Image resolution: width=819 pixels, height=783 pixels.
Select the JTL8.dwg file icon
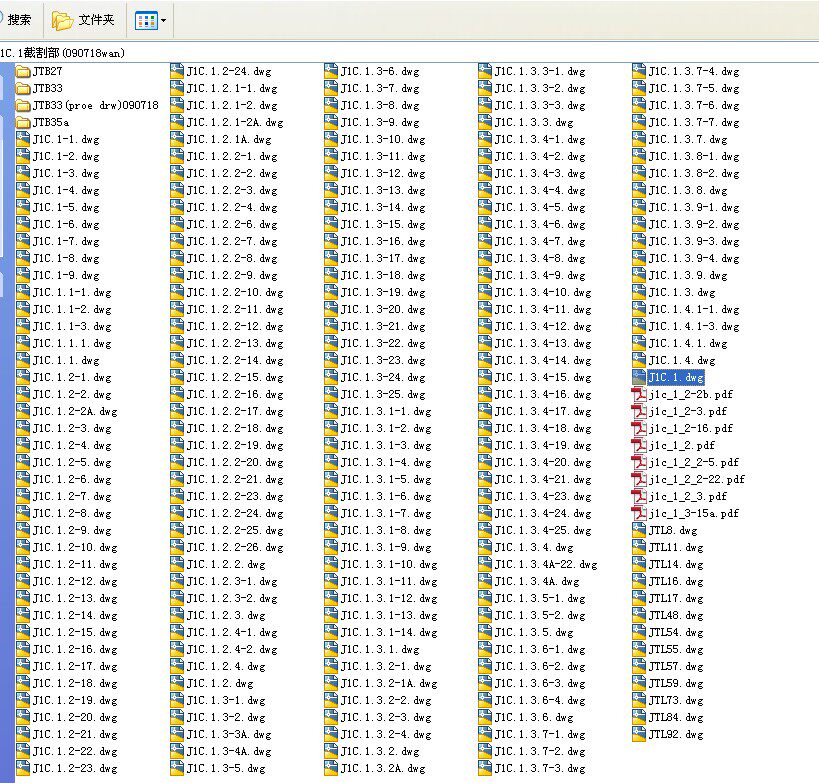(639, 530)
